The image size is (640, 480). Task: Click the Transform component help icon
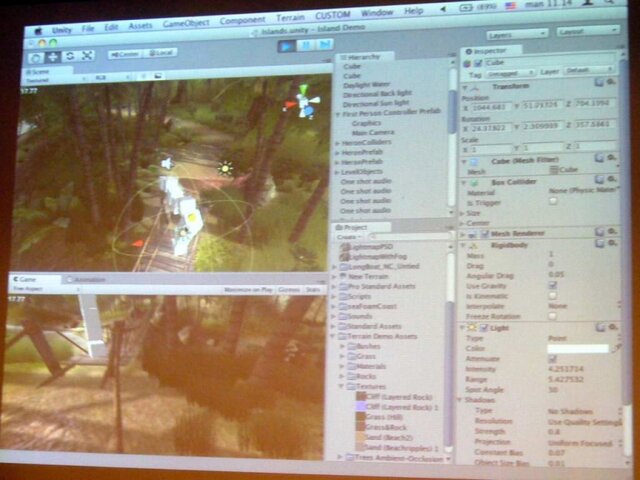599,83
